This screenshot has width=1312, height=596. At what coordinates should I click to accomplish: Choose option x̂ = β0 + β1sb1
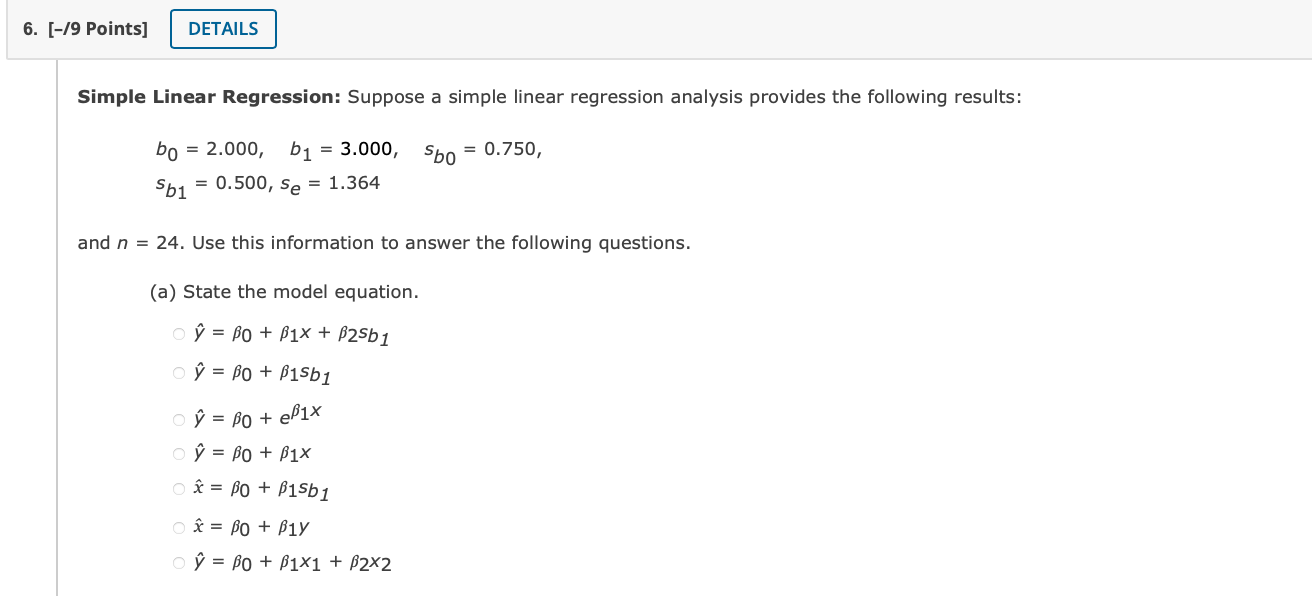click(x=178, y=489)
